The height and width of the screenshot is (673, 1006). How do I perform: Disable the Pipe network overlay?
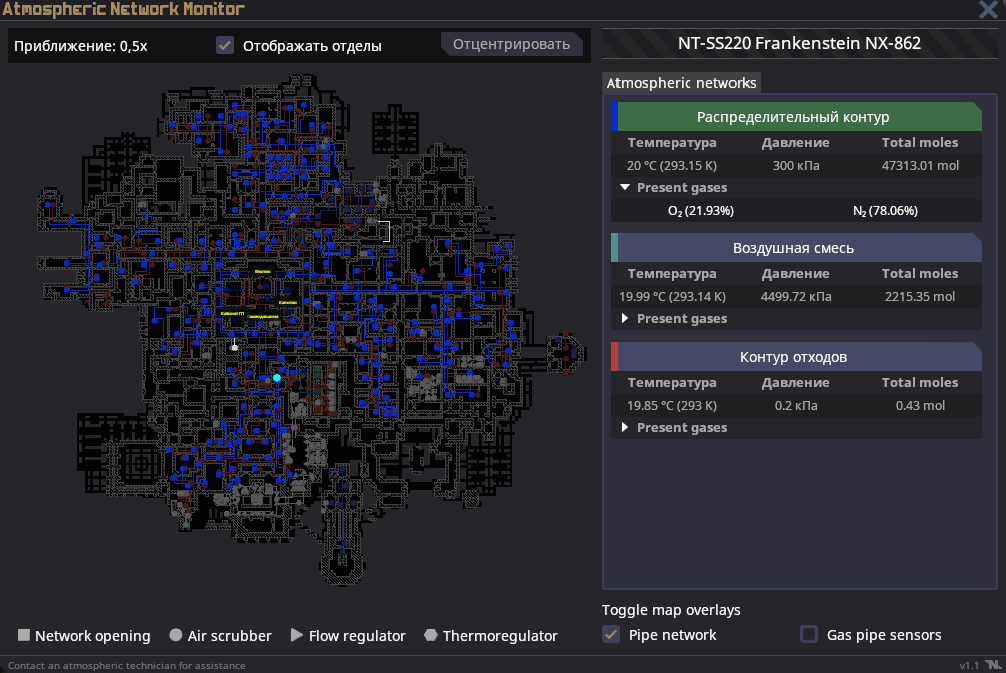[611, 634]
